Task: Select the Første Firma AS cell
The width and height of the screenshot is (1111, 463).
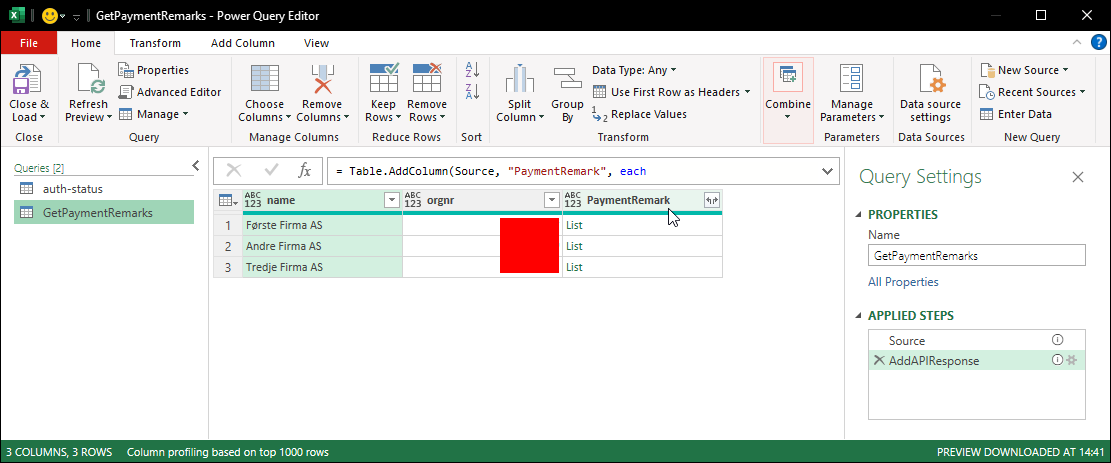Action: click(x=322, y=225)
